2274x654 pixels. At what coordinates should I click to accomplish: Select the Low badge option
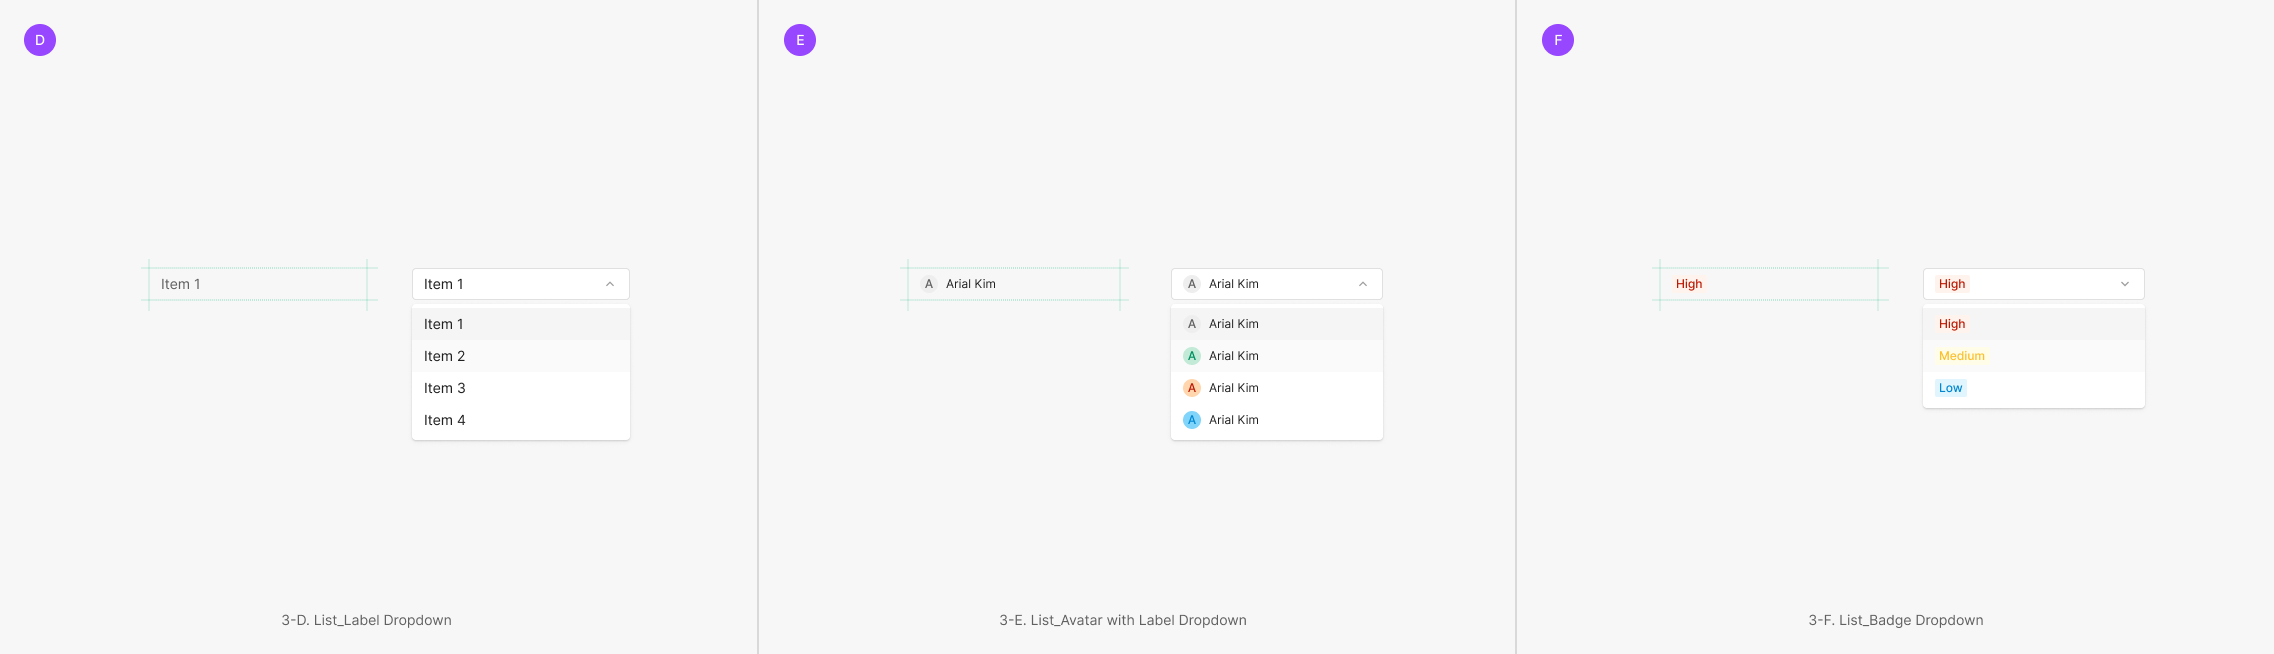(1950, 388)
